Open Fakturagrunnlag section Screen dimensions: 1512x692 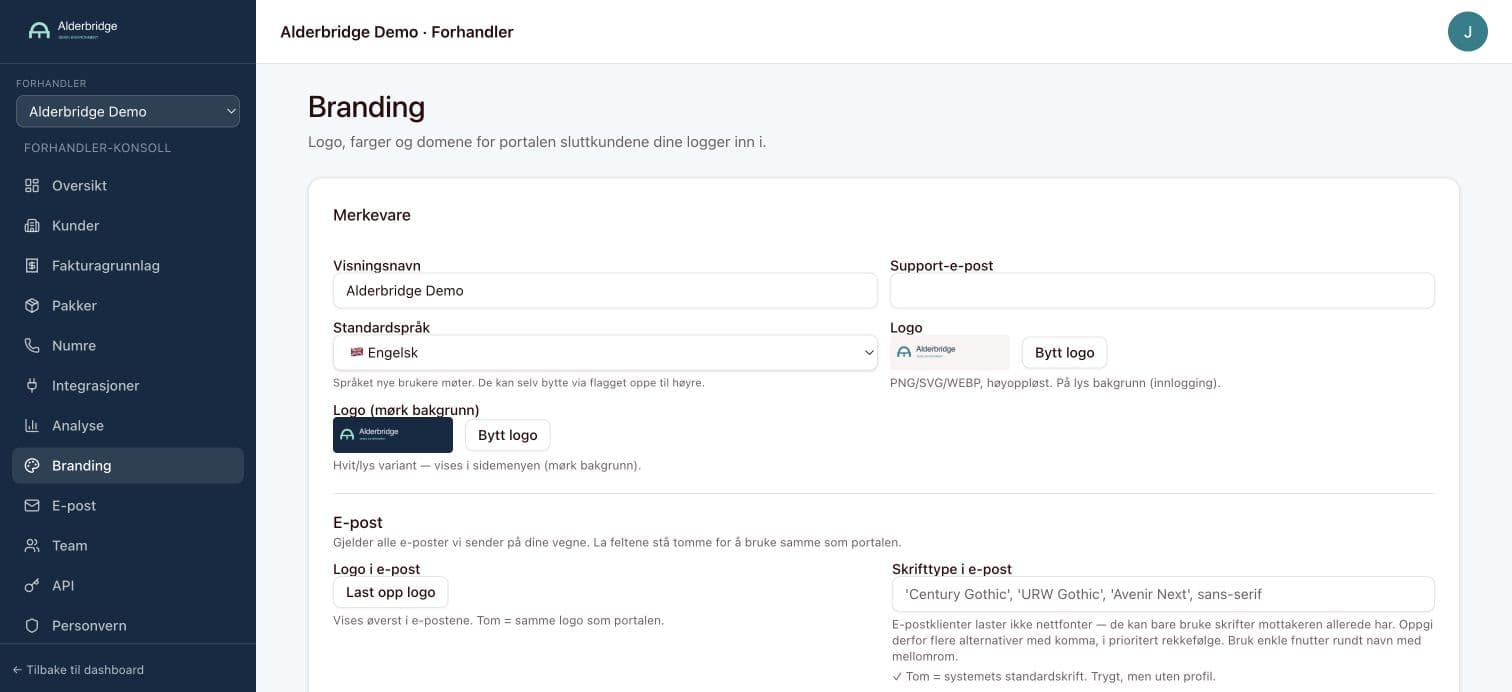[x=128, y=265]
